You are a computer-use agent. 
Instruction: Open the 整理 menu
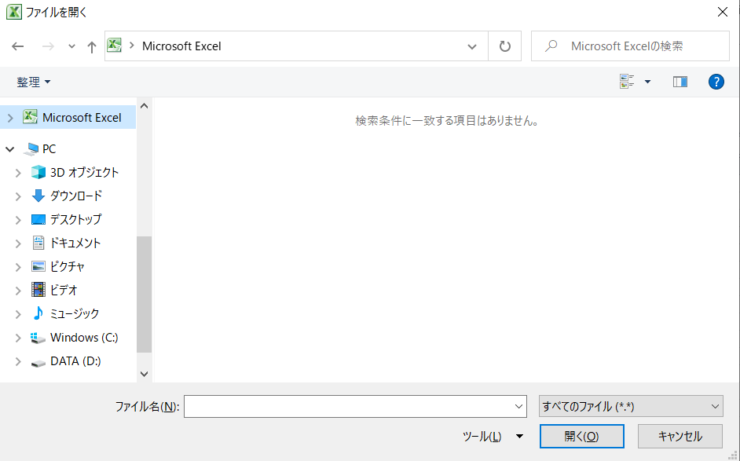[x=33, y=82]
